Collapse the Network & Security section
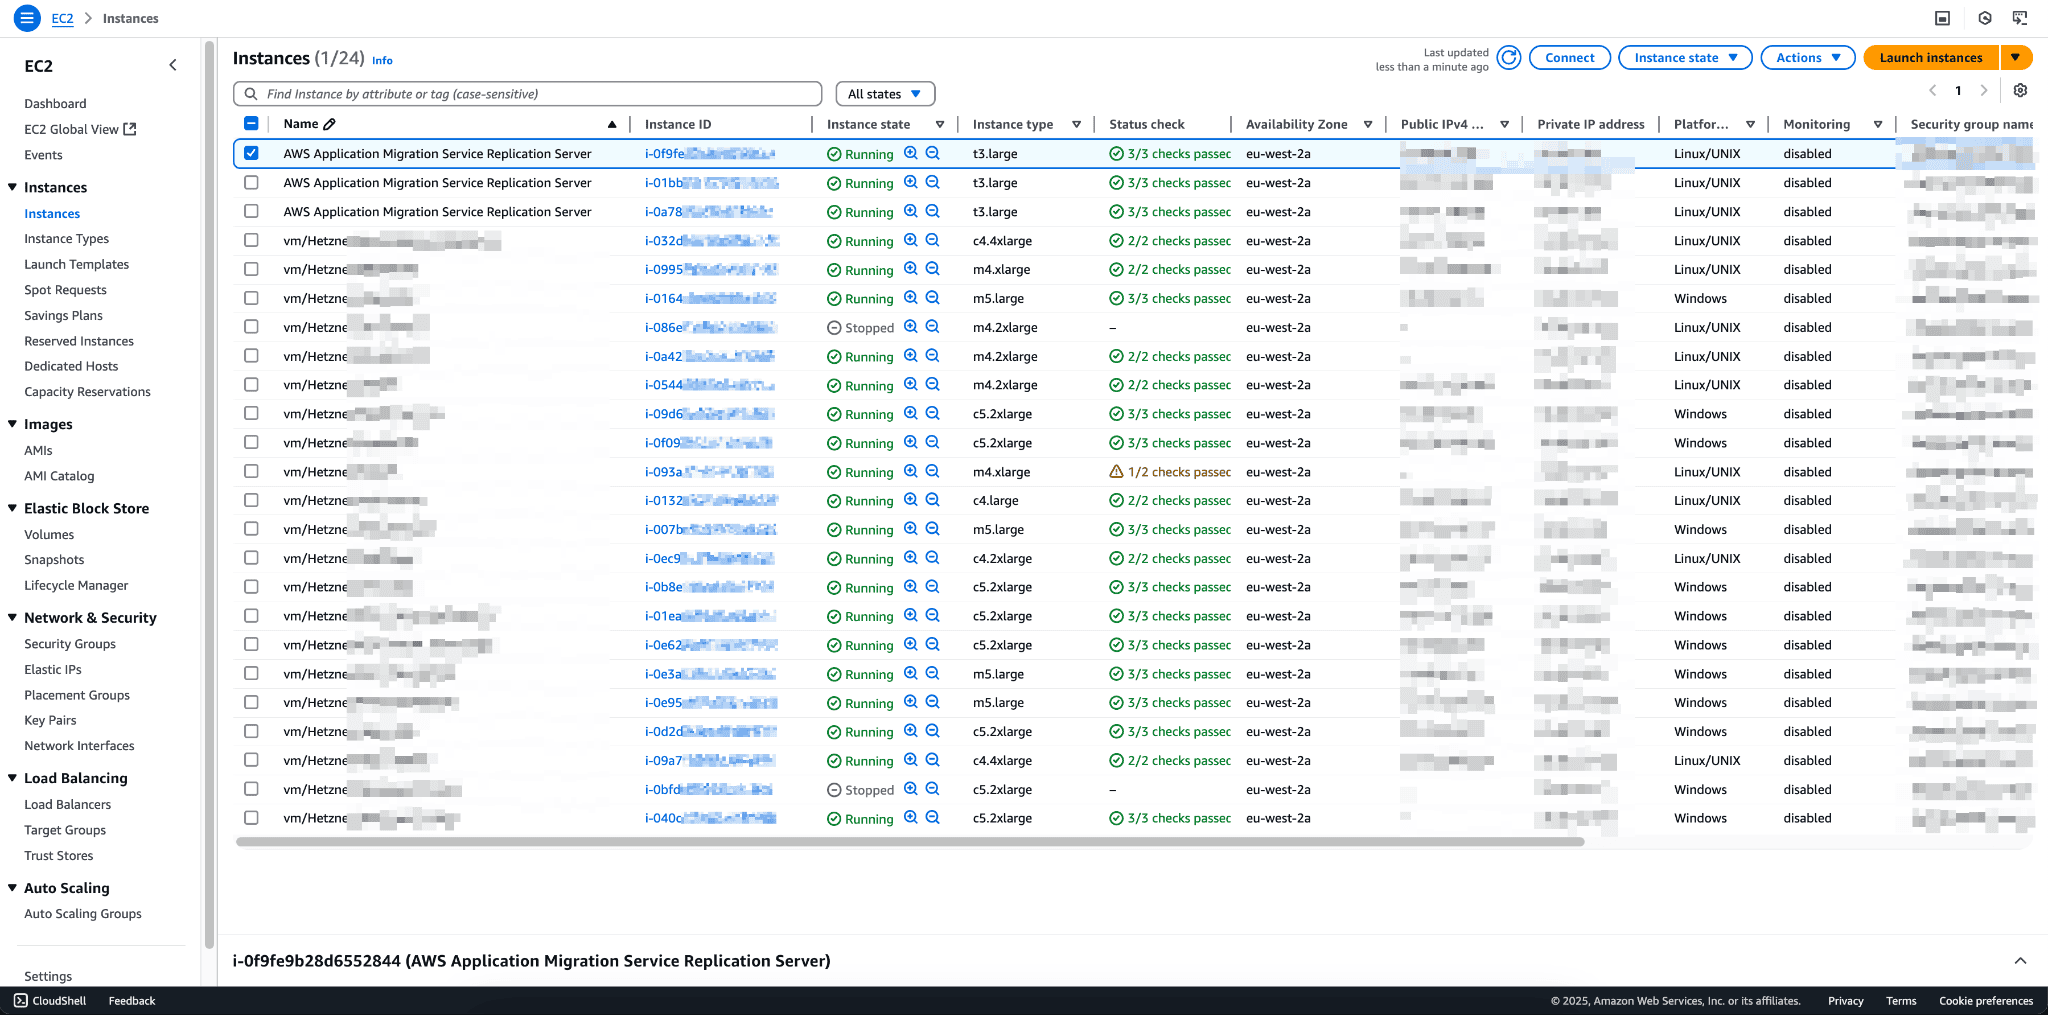Screen dimensions: 2048x1015 12,618
